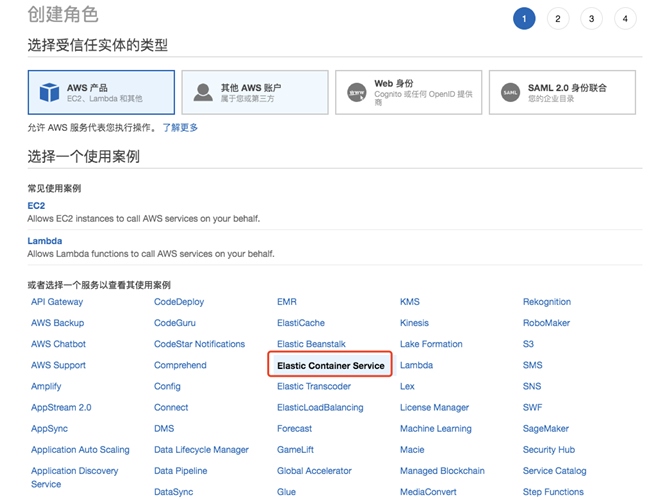Viewport: 650px width, 500px height.
Task: Choose Lex service
Action: pos(407,386)
